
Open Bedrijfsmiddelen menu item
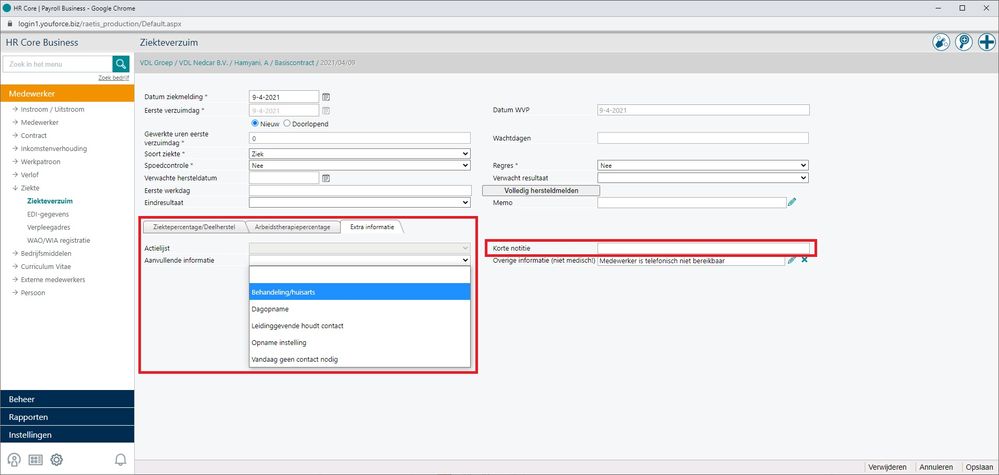click(x=43, y=253)
